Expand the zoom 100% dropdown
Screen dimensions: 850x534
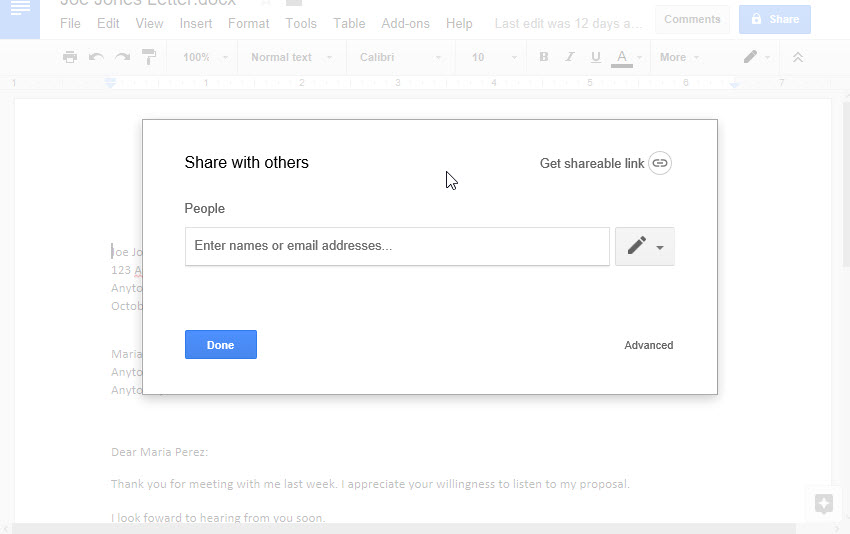205,57
